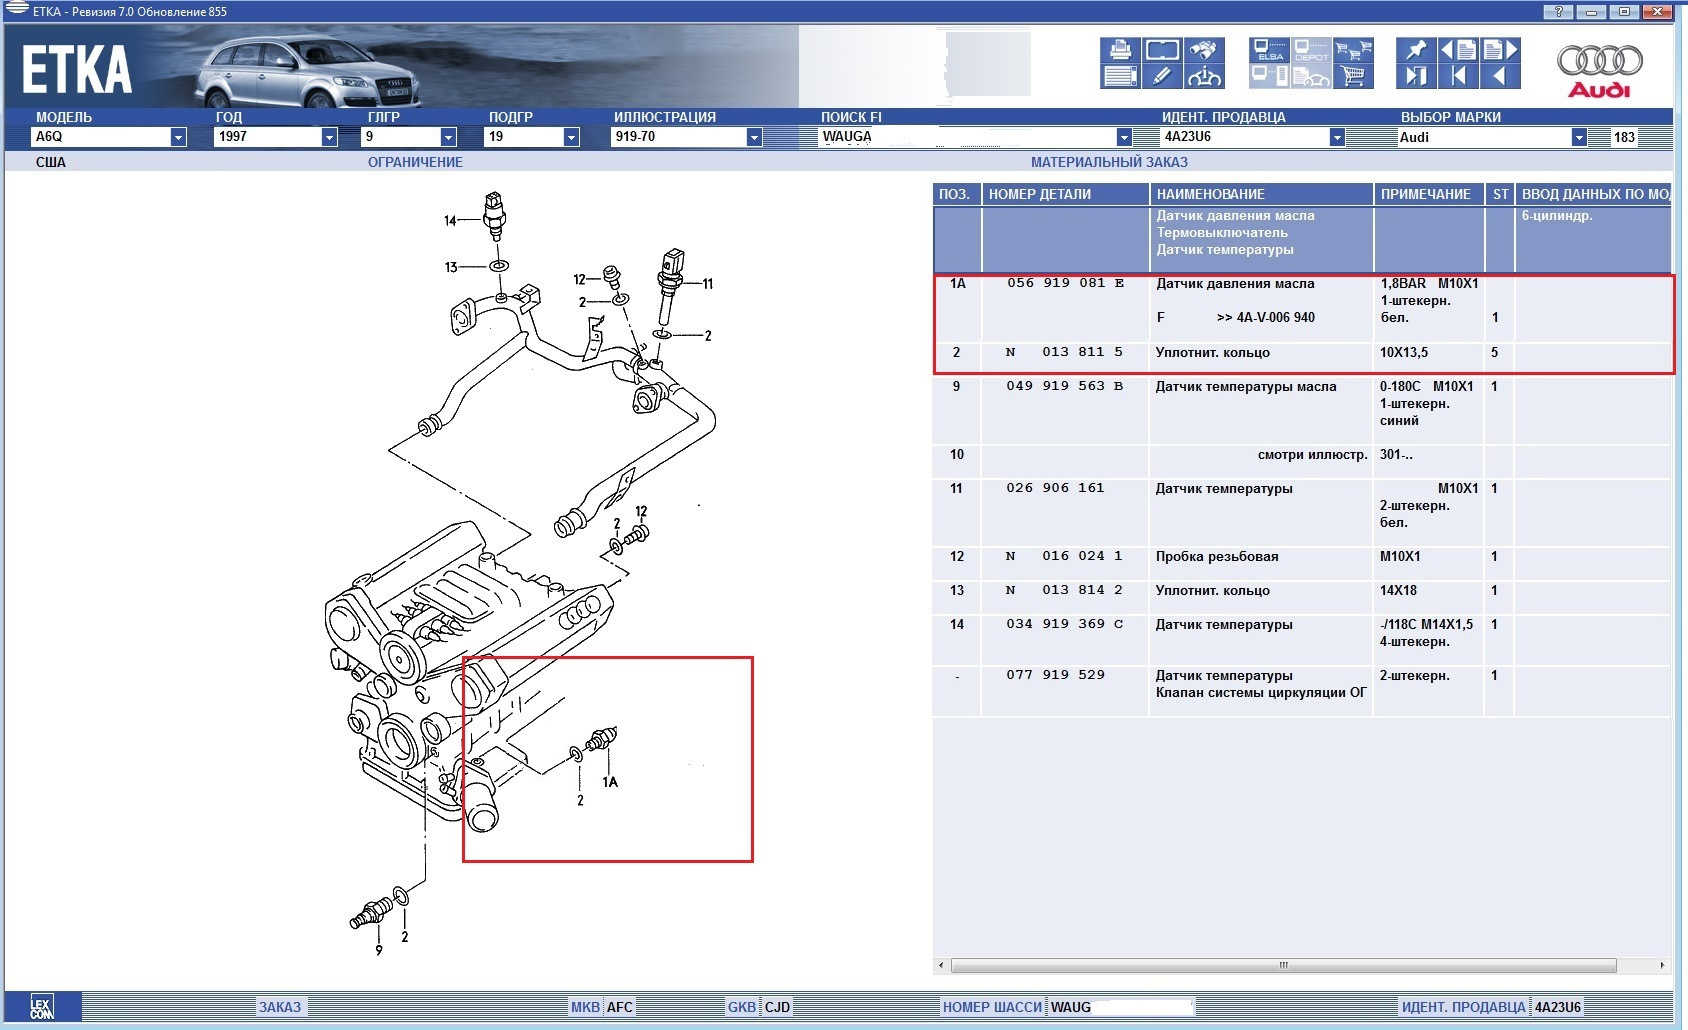
Task: Click the ПОИСК FI input field
Action: click(967, 137)
